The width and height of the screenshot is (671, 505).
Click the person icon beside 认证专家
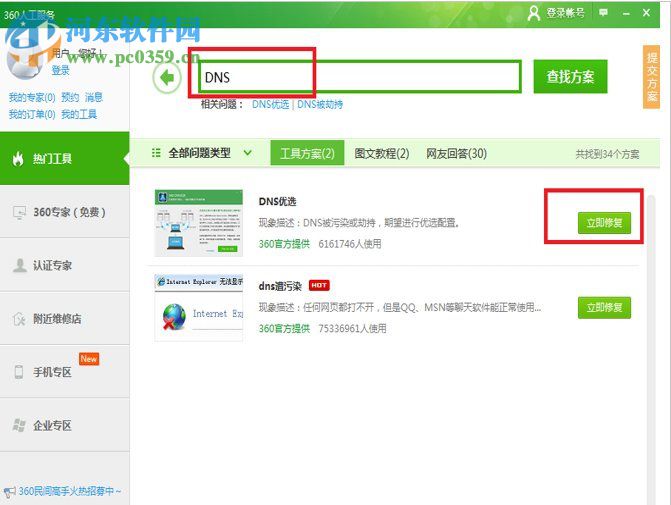pos(19,265)
